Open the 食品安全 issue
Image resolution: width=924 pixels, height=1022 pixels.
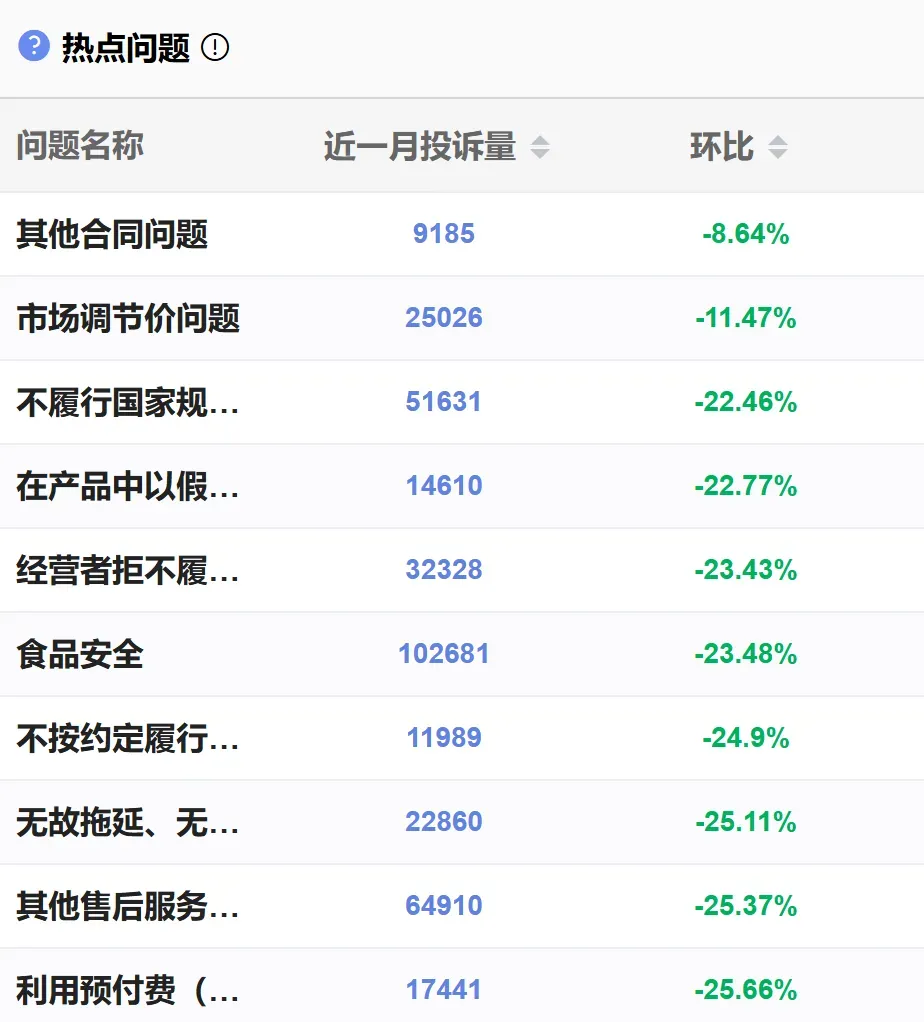80,655
